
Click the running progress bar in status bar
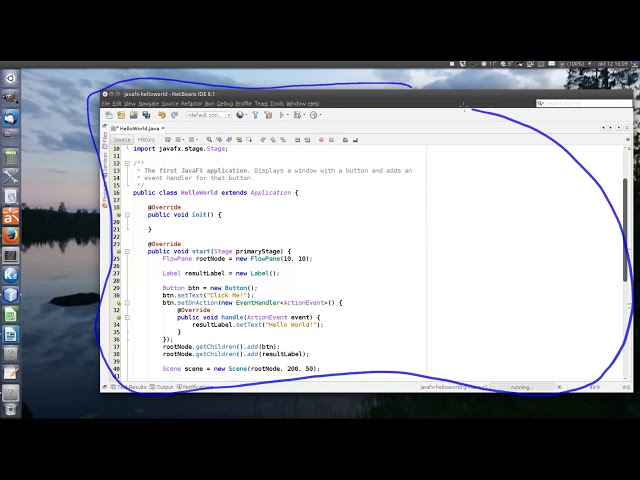pos(522,387)
